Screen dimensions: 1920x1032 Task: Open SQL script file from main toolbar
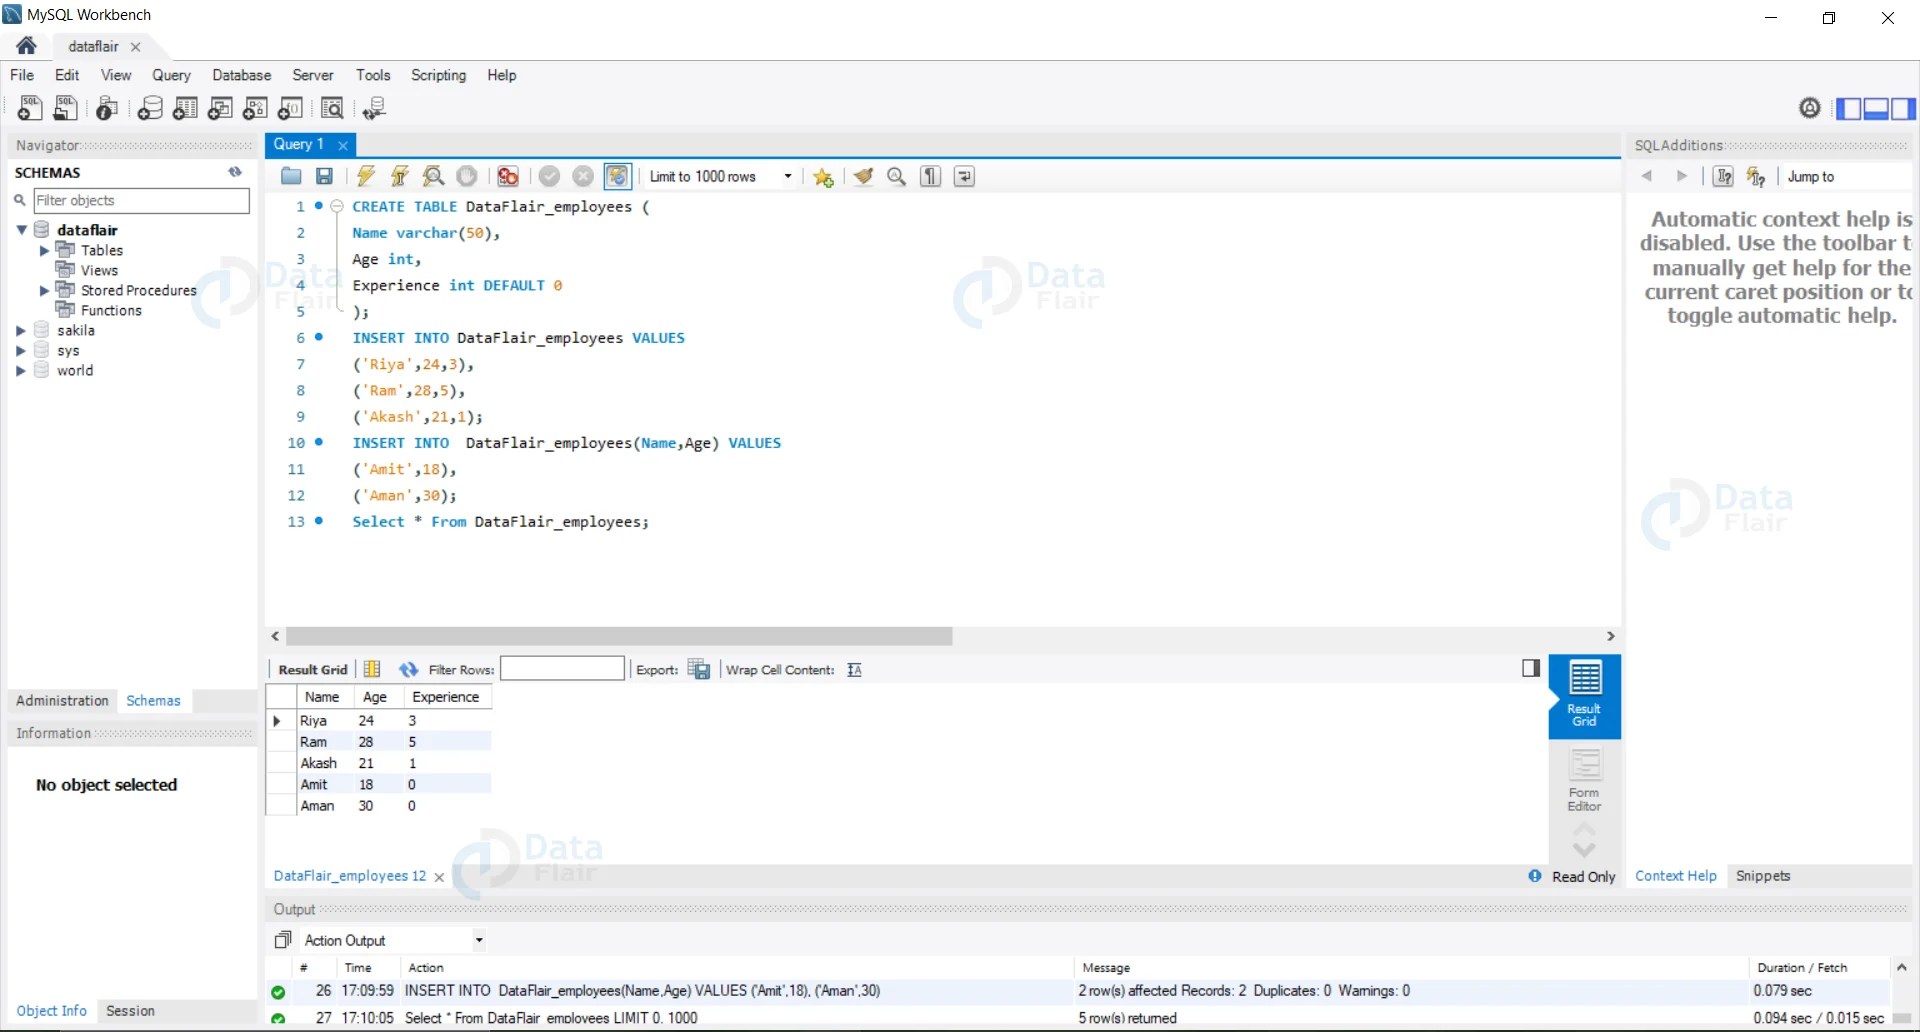[x=66, y=108]
